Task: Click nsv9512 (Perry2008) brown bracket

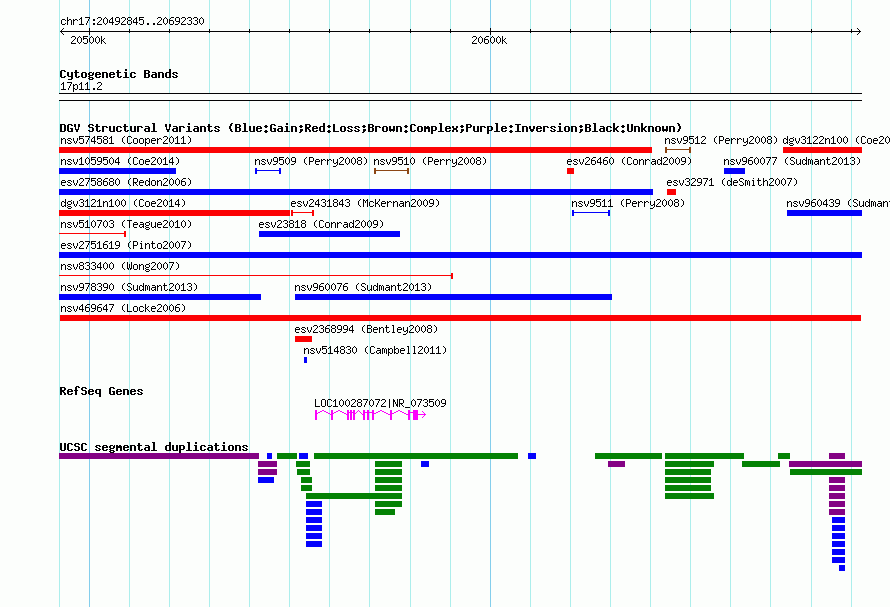Action: click(678, 150)
